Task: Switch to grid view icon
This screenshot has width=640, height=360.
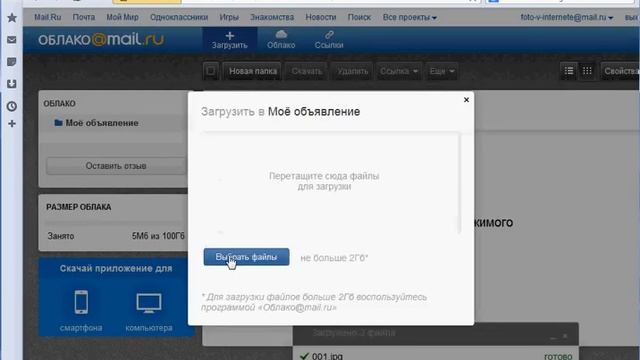Action: coord(587,71)
